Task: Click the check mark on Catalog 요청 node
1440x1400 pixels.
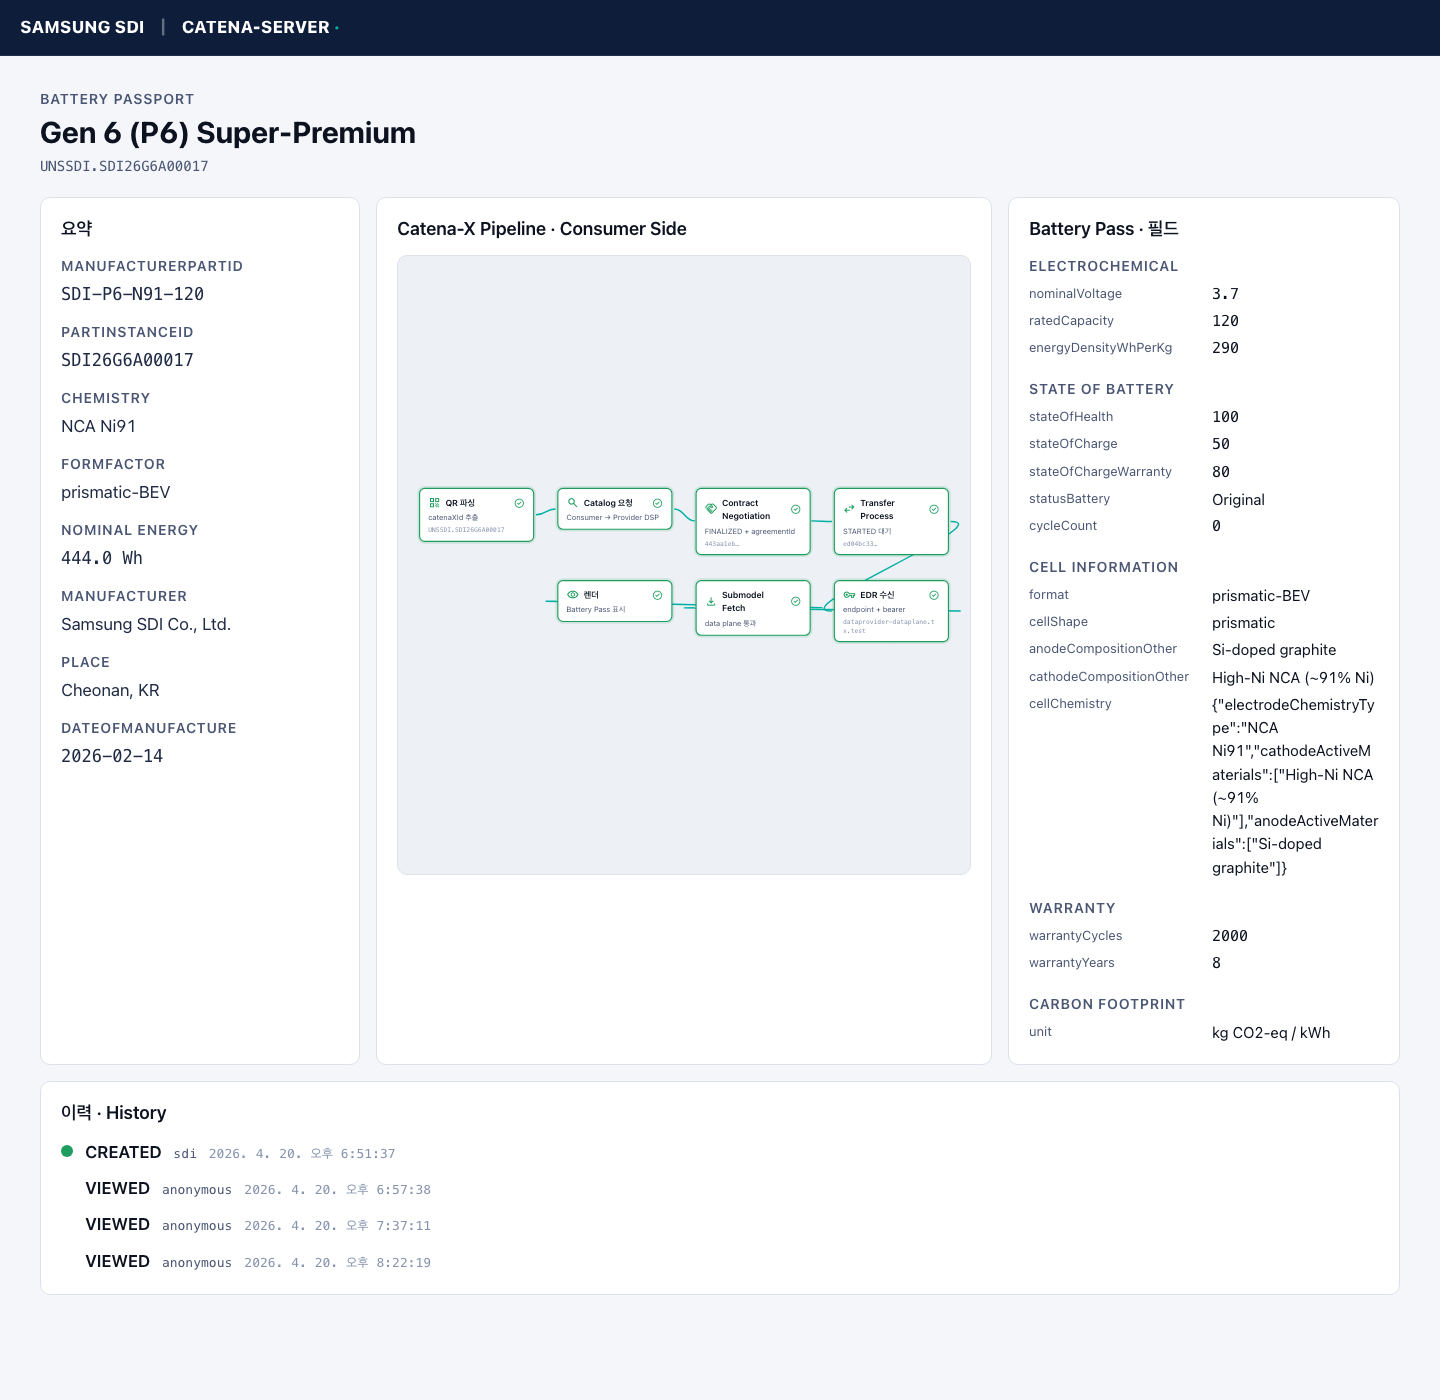Action: (x=657, y=503)
